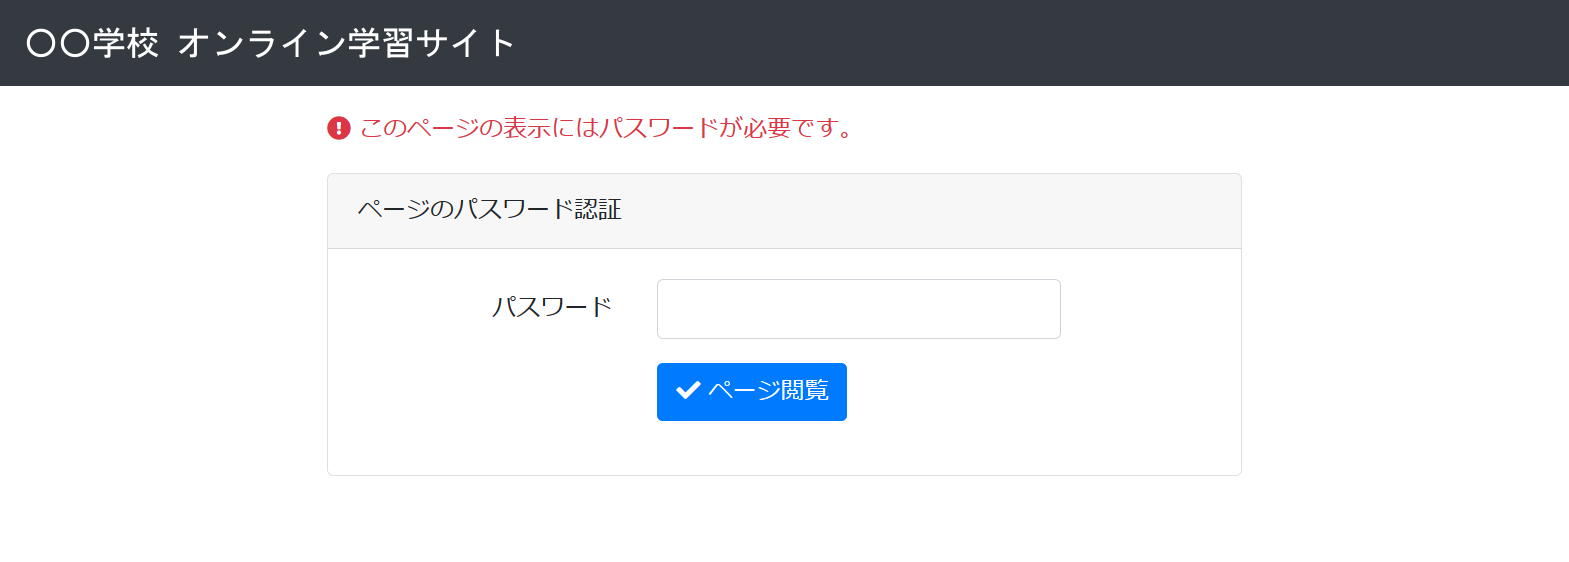Click the ページ閲覧 label text inside blue button
This screenshot has width=1569, height=562.
[x=768, y=391]
